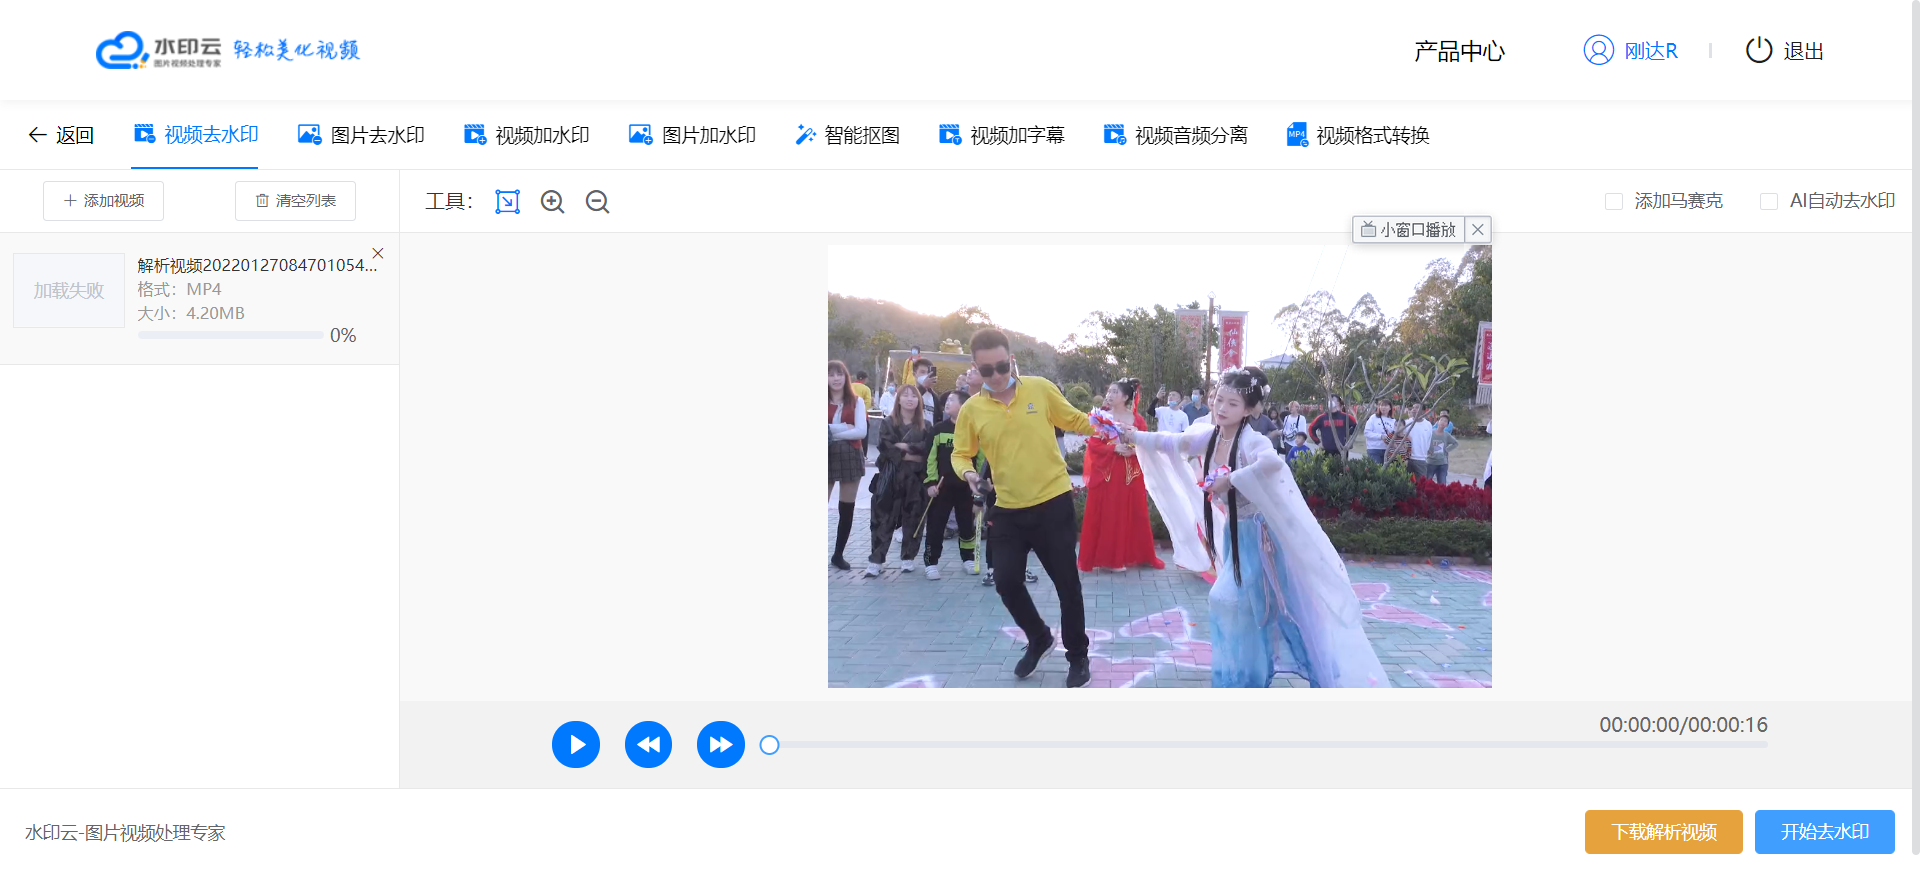Rewind the video
Screen dimensions: 1920x874
[648, 745]
